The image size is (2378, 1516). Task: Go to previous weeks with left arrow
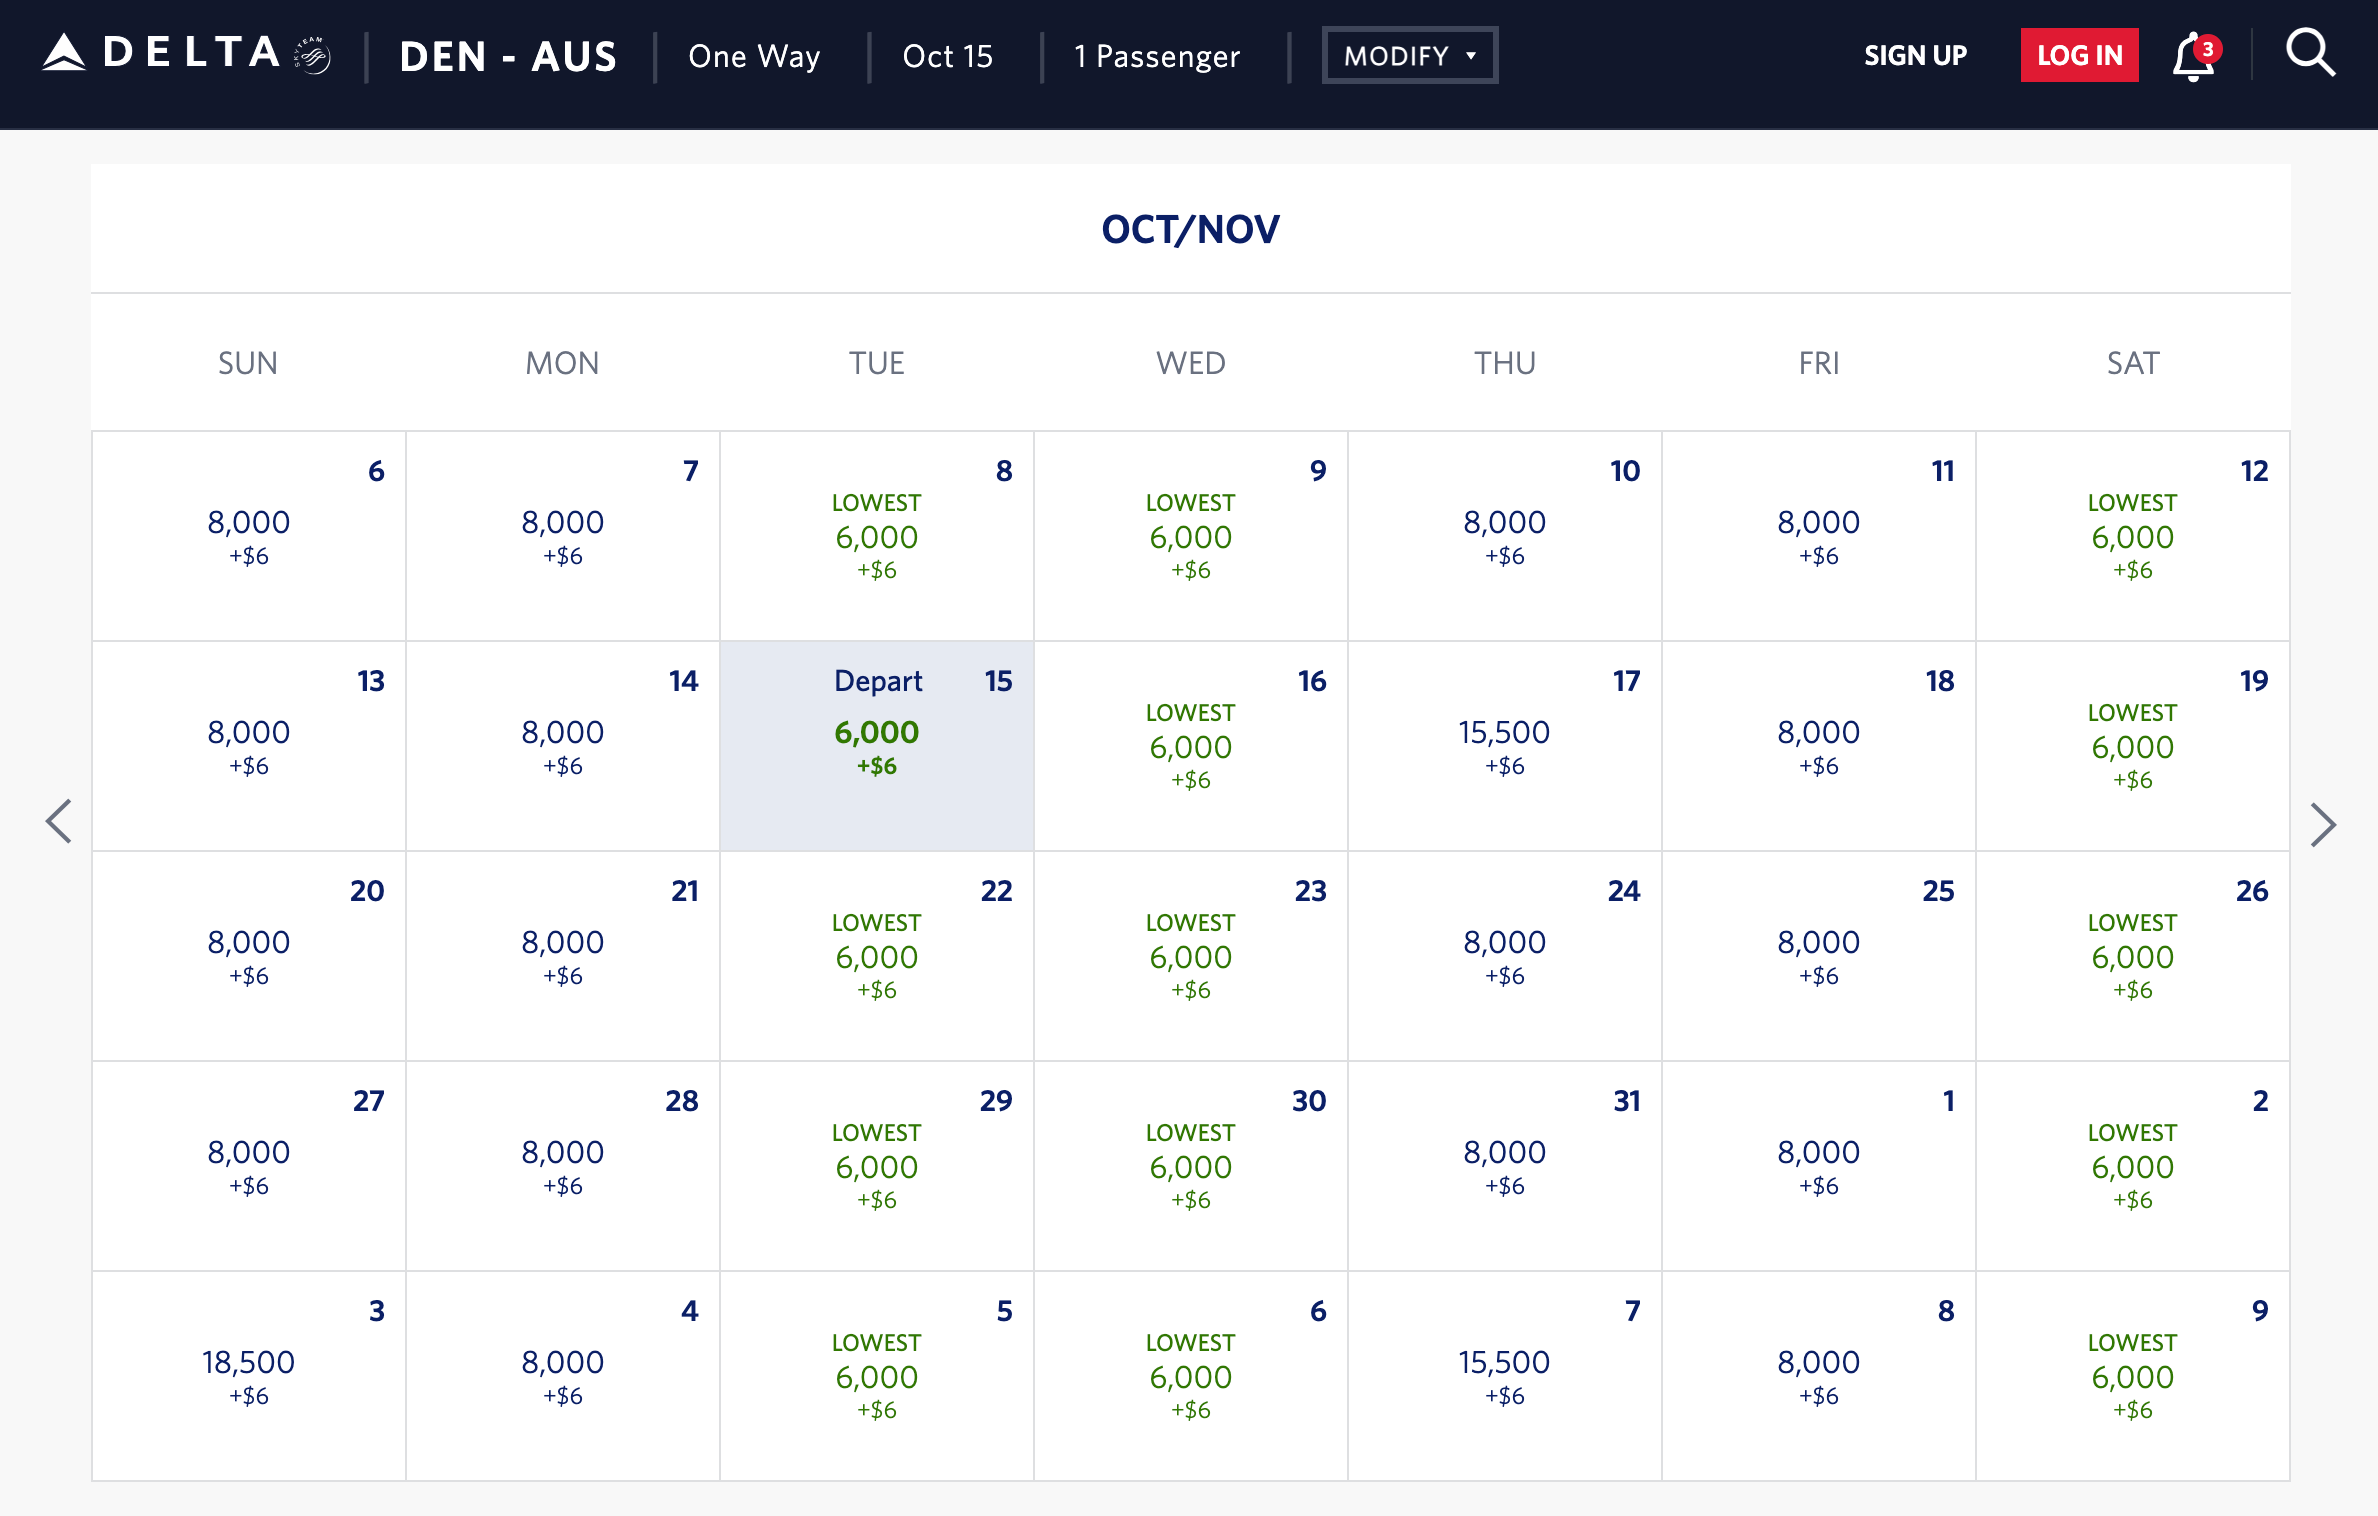tap(59, 822)
